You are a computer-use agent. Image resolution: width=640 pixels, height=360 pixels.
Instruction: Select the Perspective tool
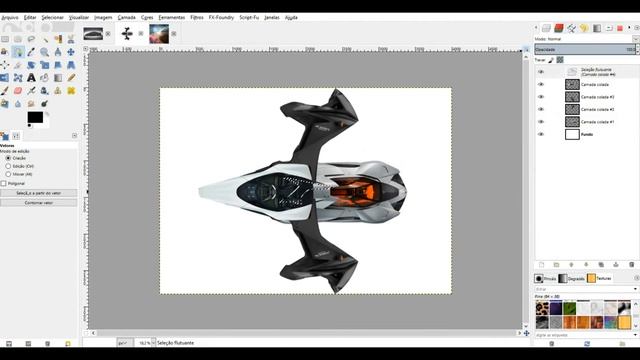click(x=71, y=65)
